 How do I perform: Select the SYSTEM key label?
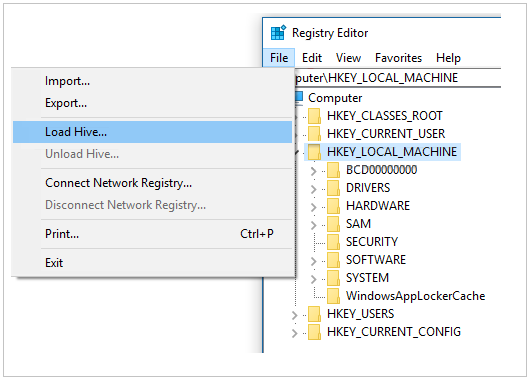tap(367, 277)
